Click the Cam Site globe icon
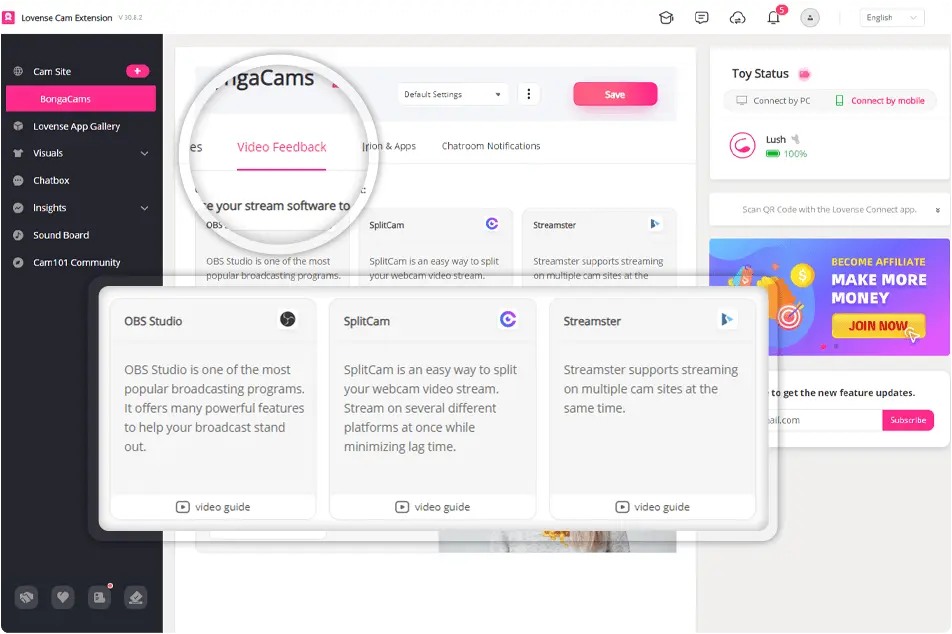 pyautogui.click(x=18, y=71)
